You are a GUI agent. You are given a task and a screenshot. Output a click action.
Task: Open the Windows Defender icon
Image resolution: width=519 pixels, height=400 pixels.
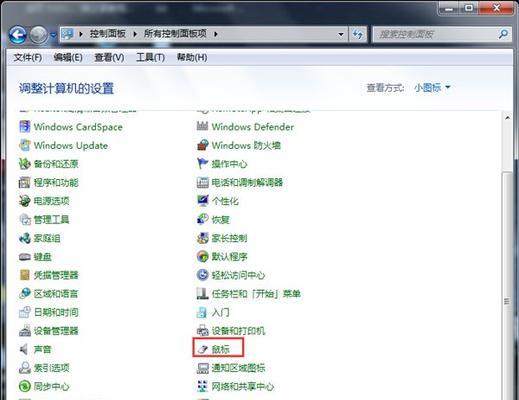[x=202, y=127]
